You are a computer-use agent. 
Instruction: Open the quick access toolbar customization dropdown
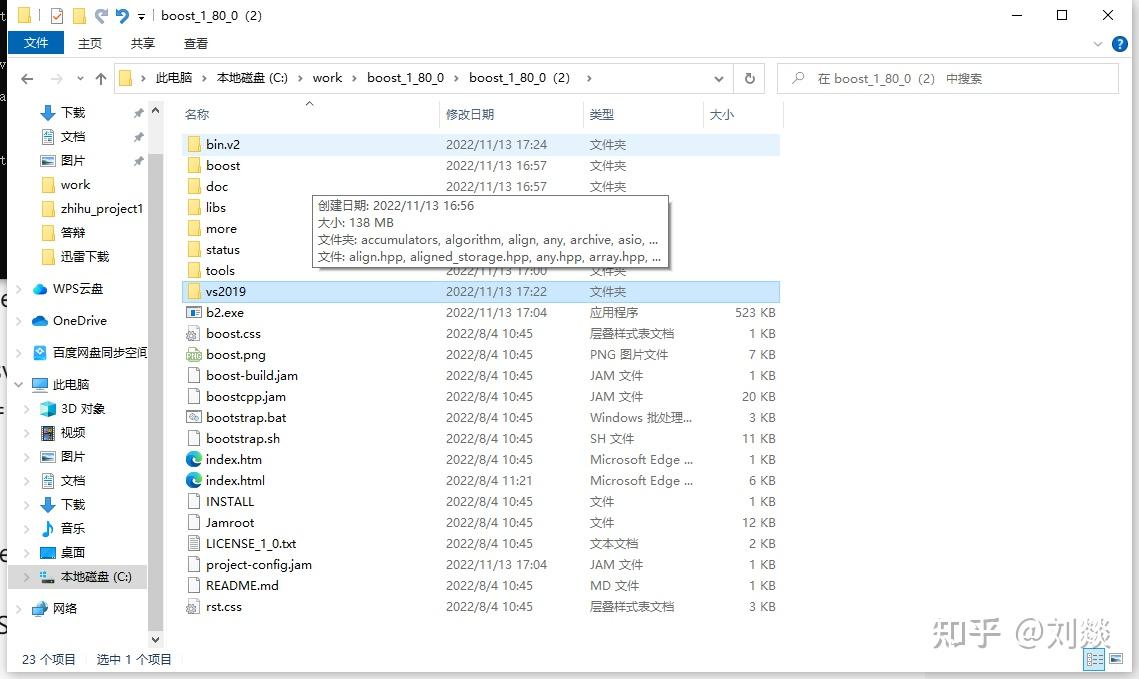(141, 15)
